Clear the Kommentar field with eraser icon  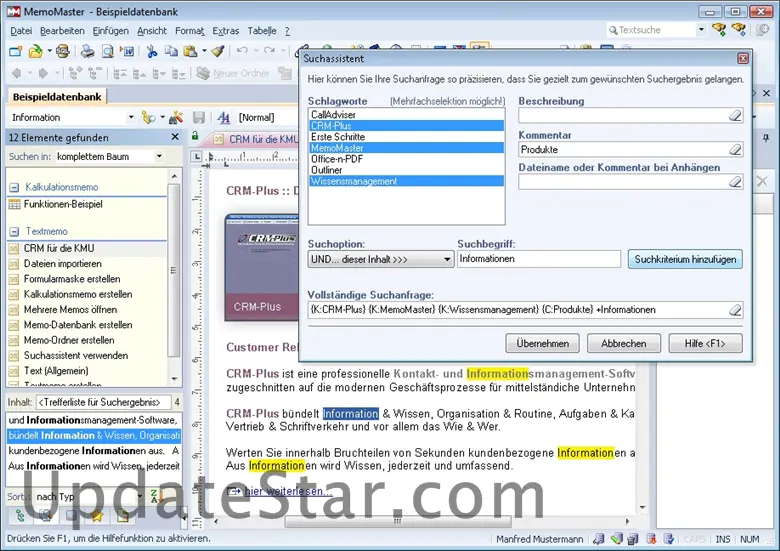click(735, 150)
